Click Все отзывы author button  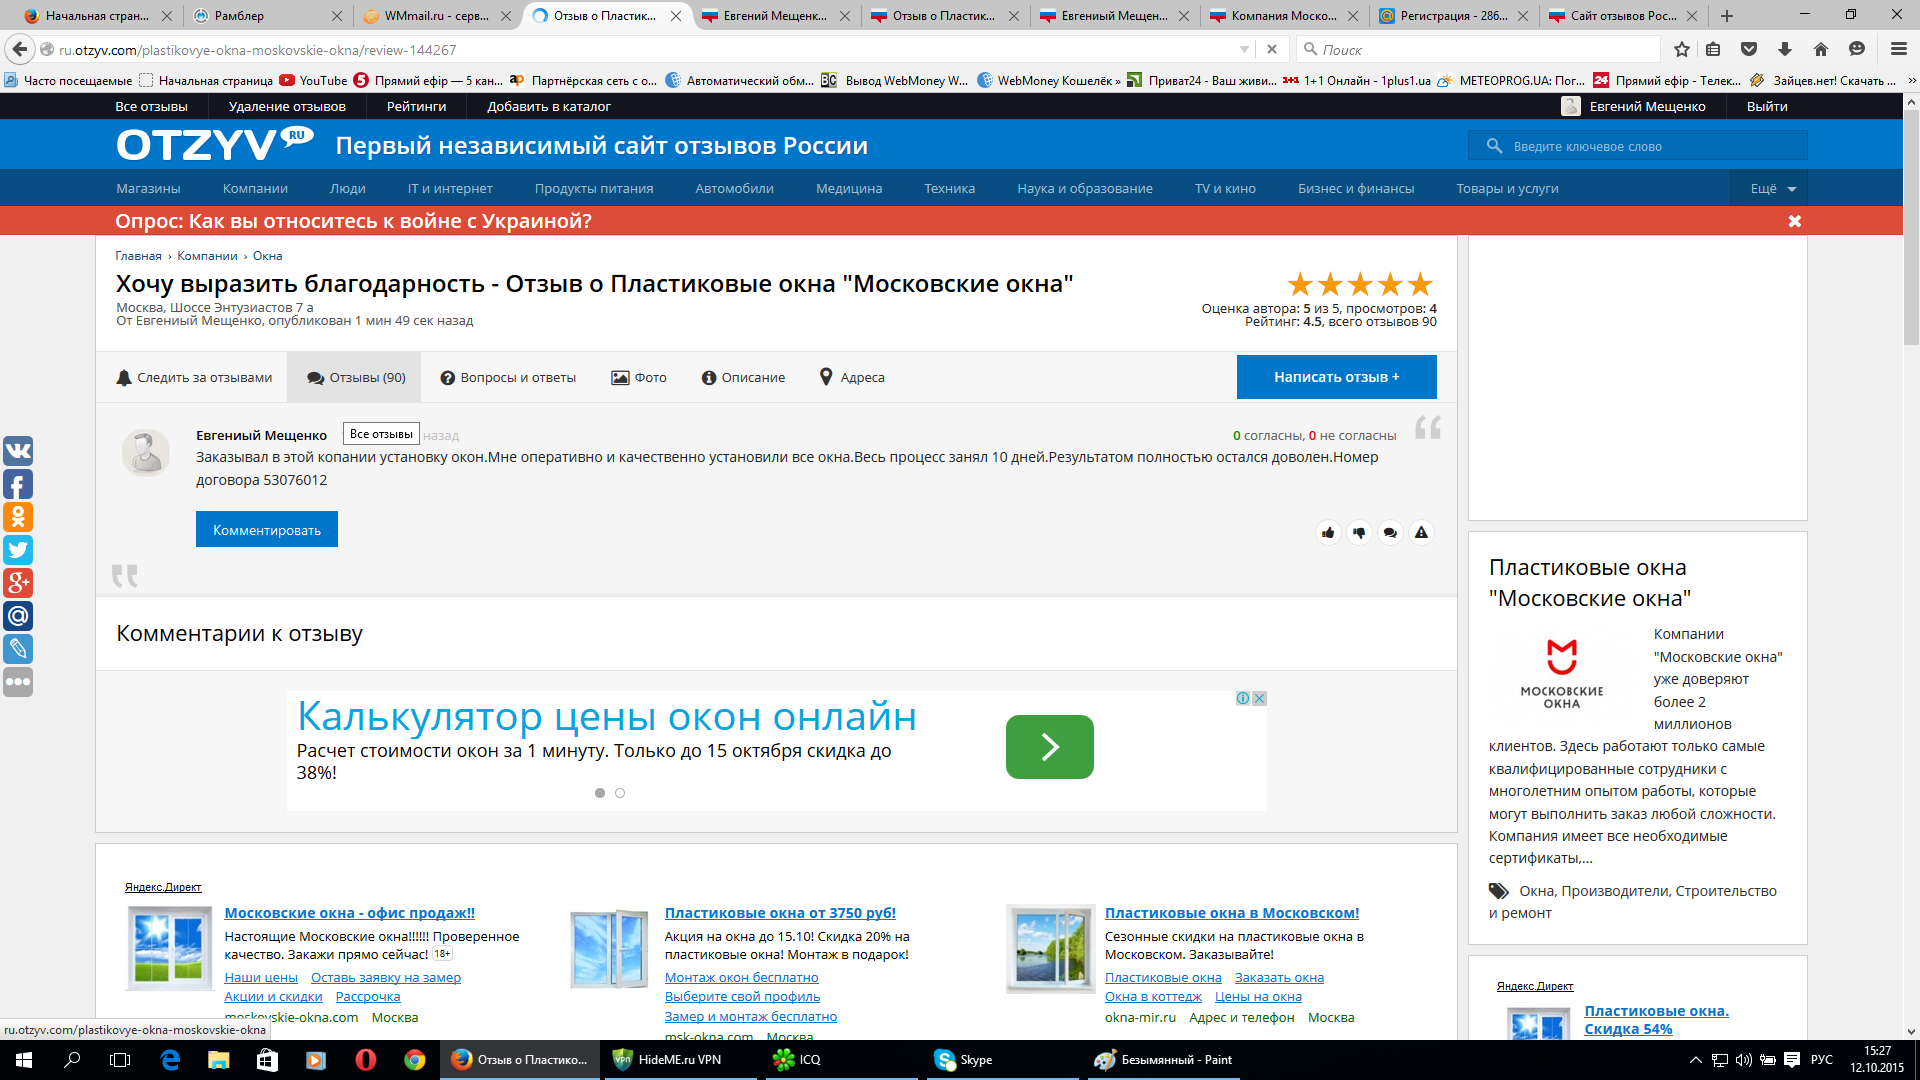381,434
